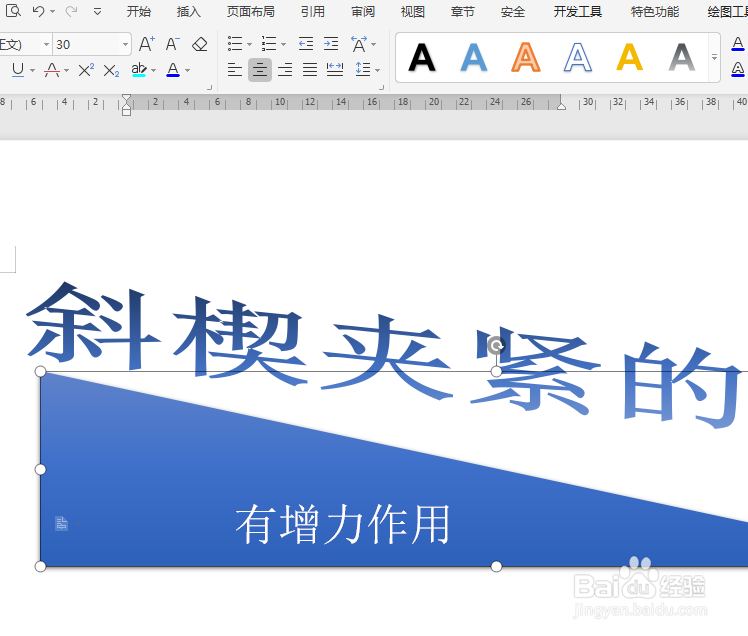Viewport: 748px width, 636px height.
Task: Click the rotation handle of the shape
Action: pyautogui.click(x=496, y=345)
